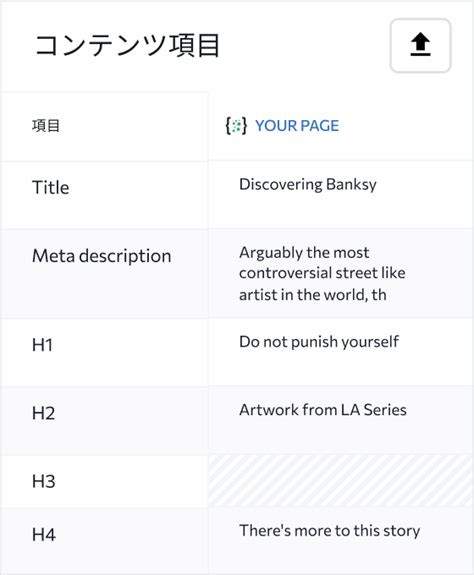The height and width of the screenshot is (575, 474).
Task: Click the upload export arrow button
Action: pyautogui.click(x=420, y=45)
